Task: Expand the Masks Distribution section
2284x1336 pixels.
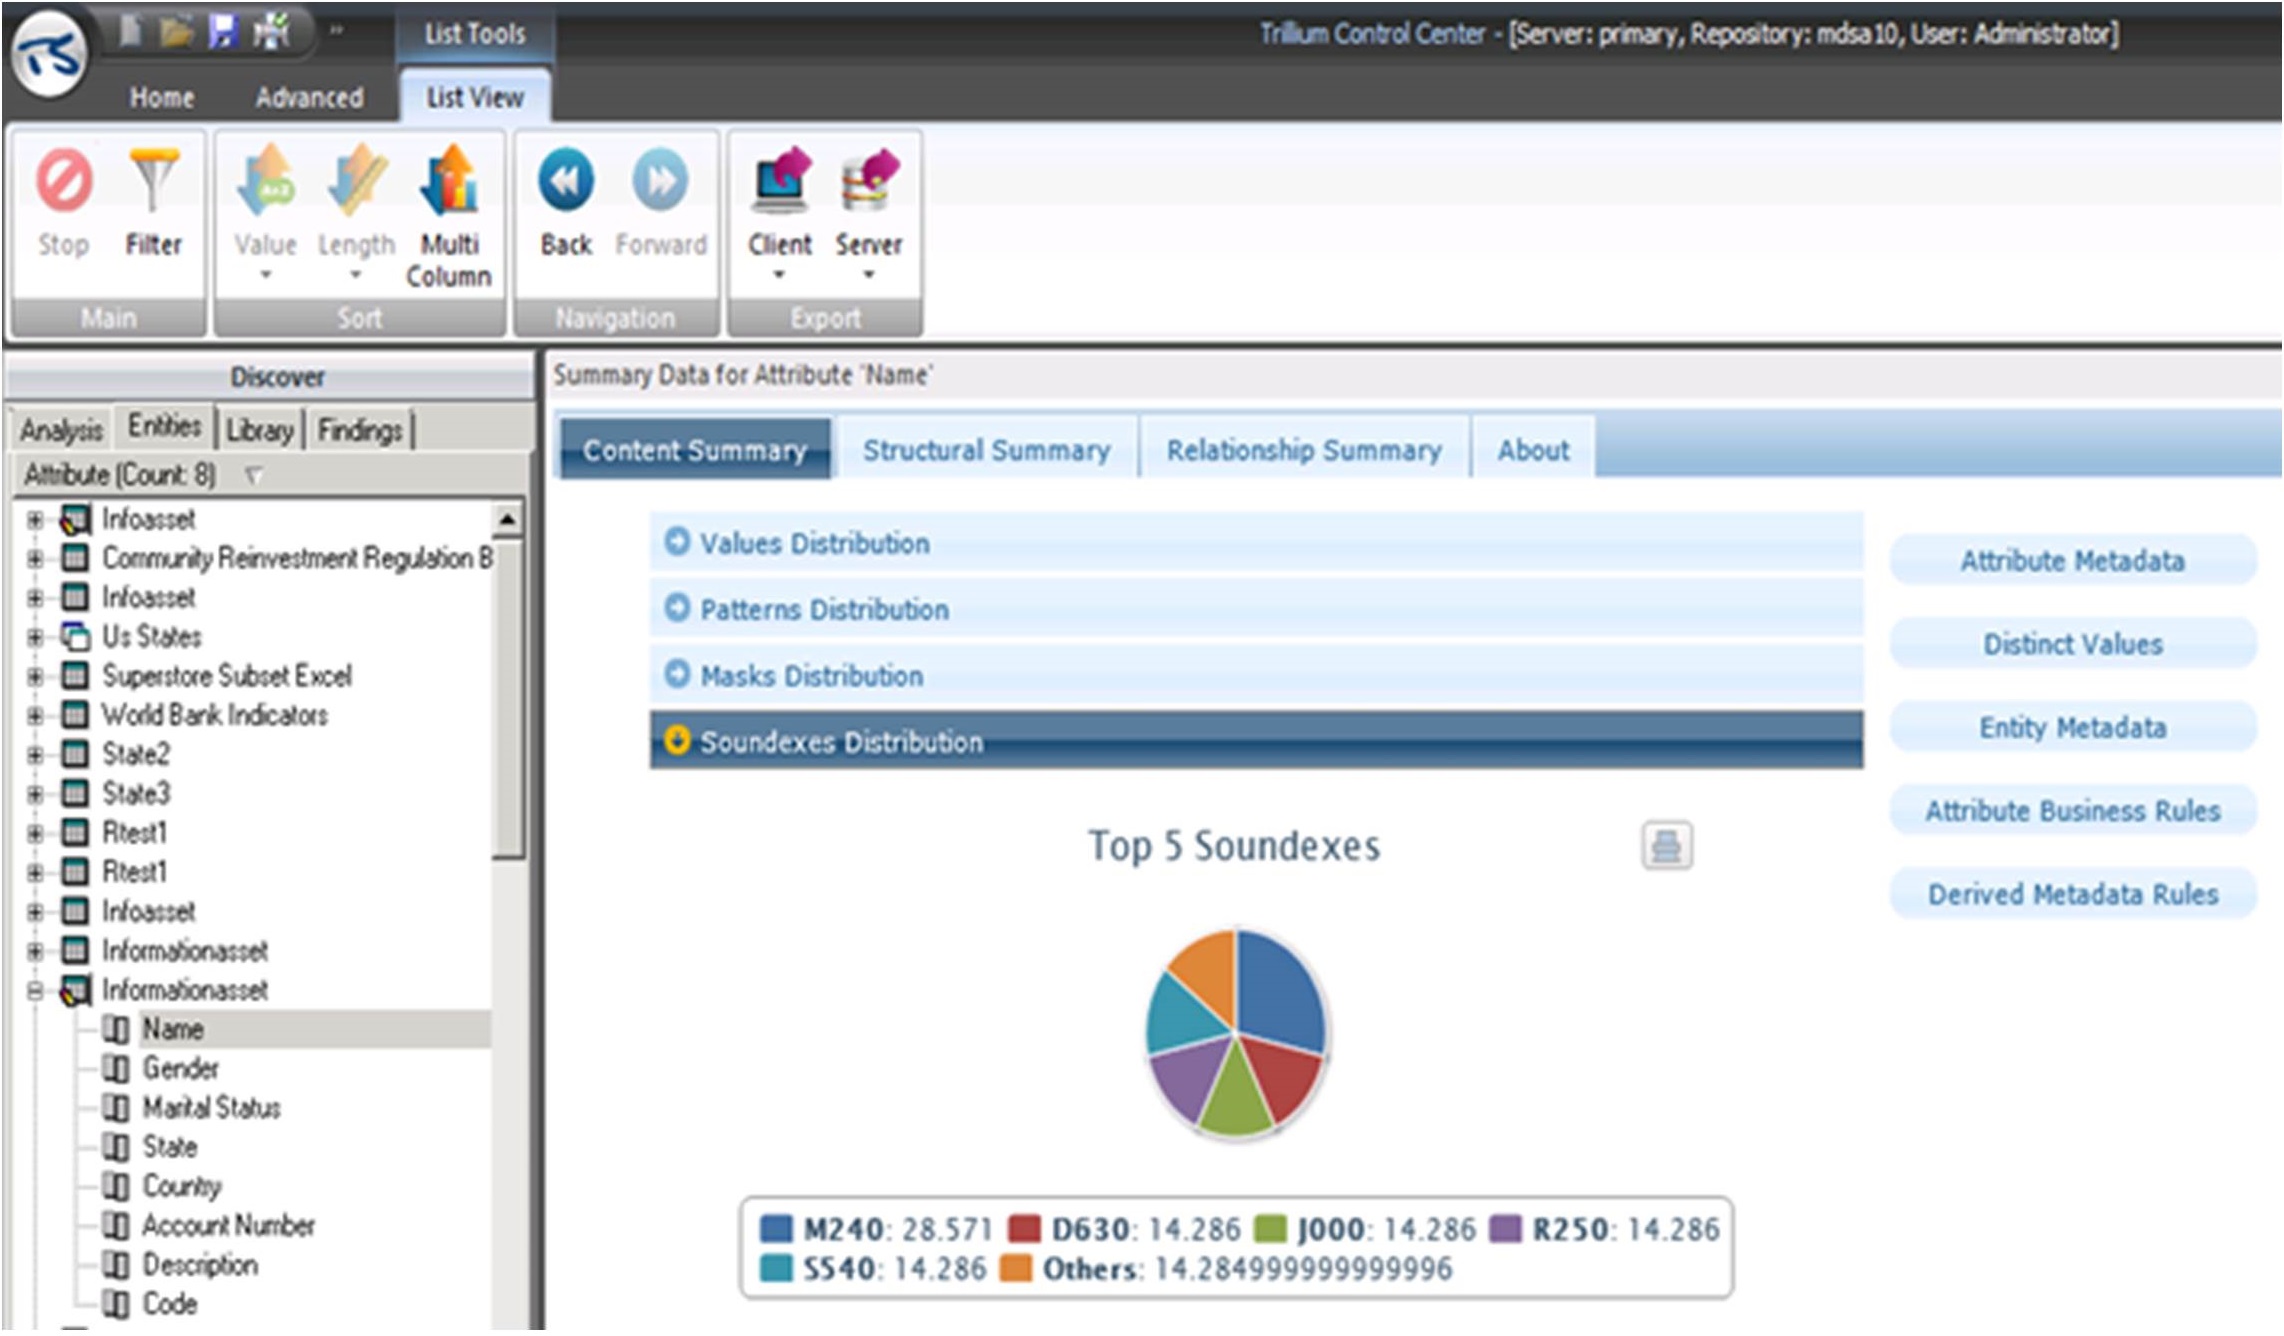Action: tap(677, 673)
